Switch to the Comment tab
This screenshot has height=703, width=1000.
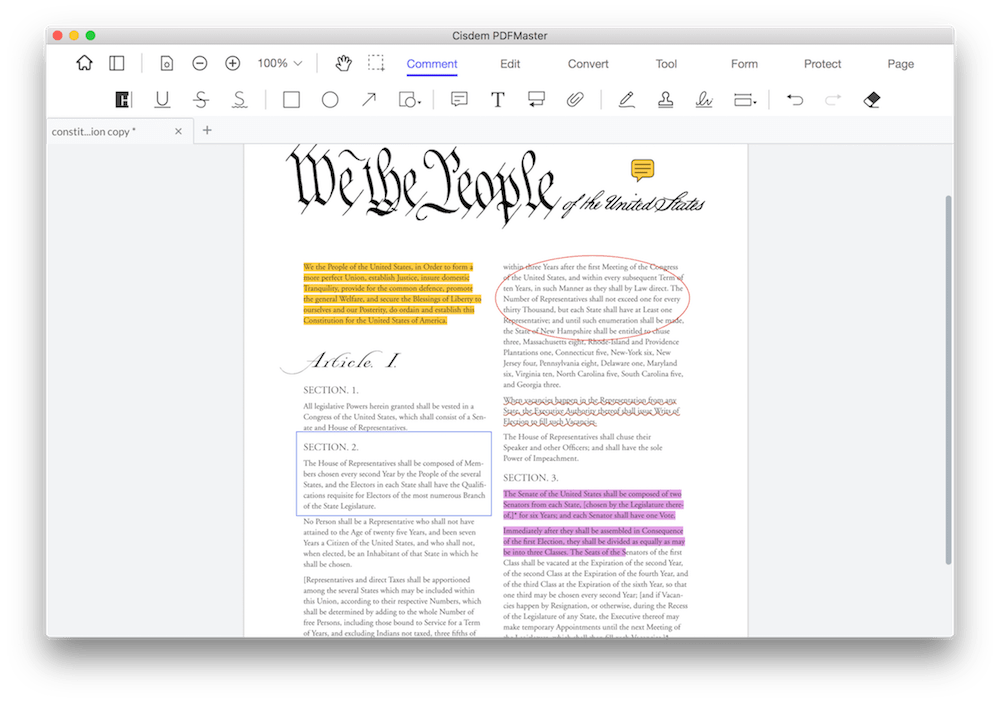click(x=432, y=64)
